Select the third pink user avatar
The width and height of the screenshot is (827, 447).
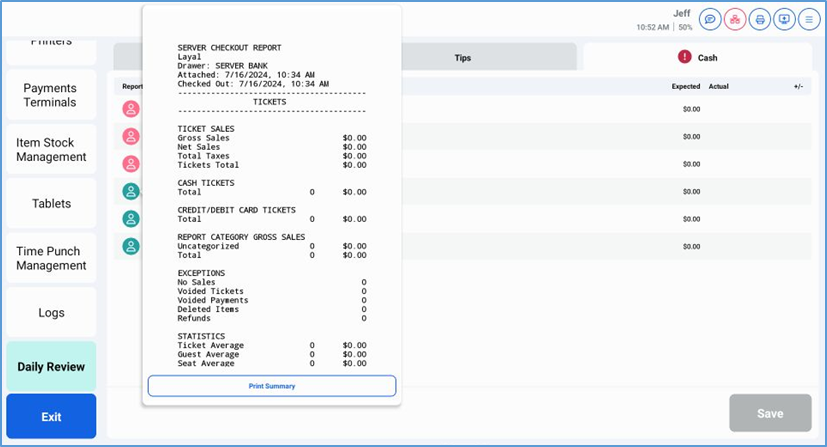130,164
